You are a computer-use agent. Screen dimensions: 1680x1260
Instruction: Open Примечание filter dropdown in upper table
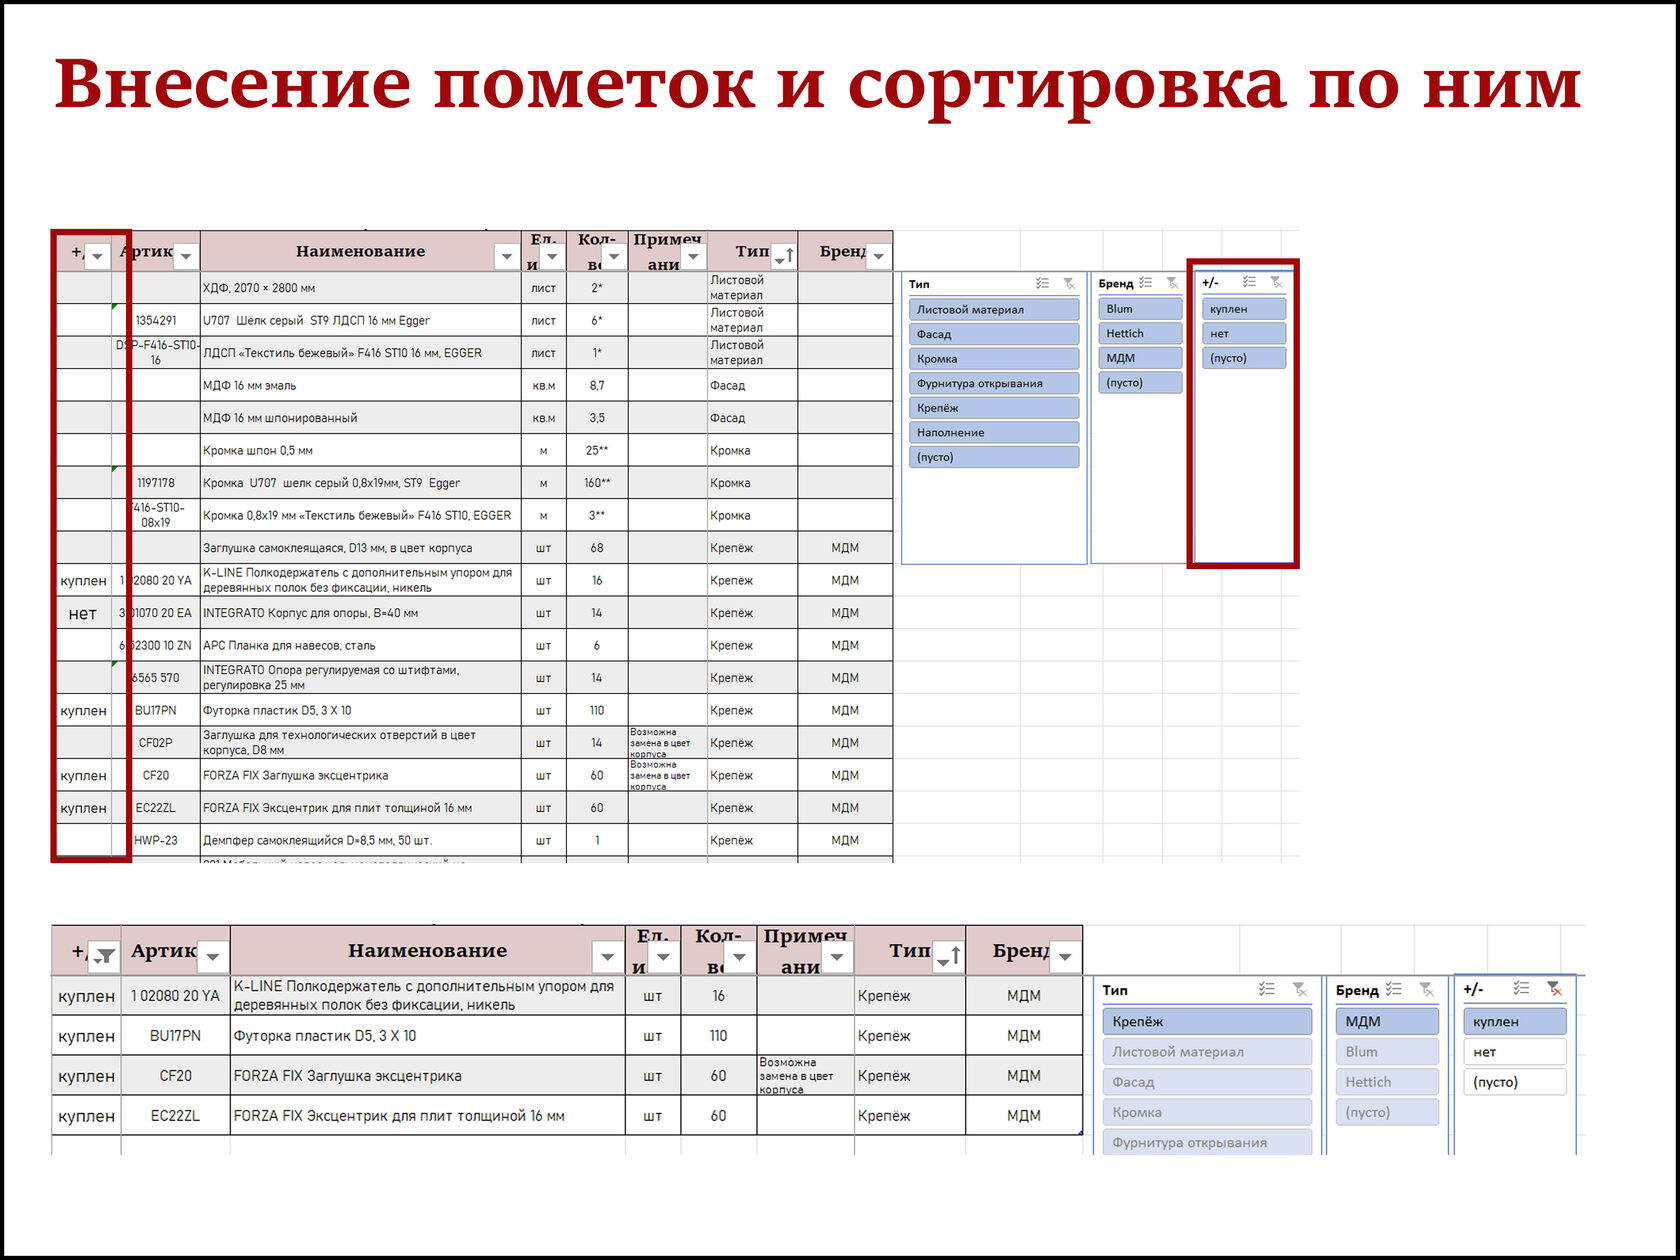tap(693, 256)
